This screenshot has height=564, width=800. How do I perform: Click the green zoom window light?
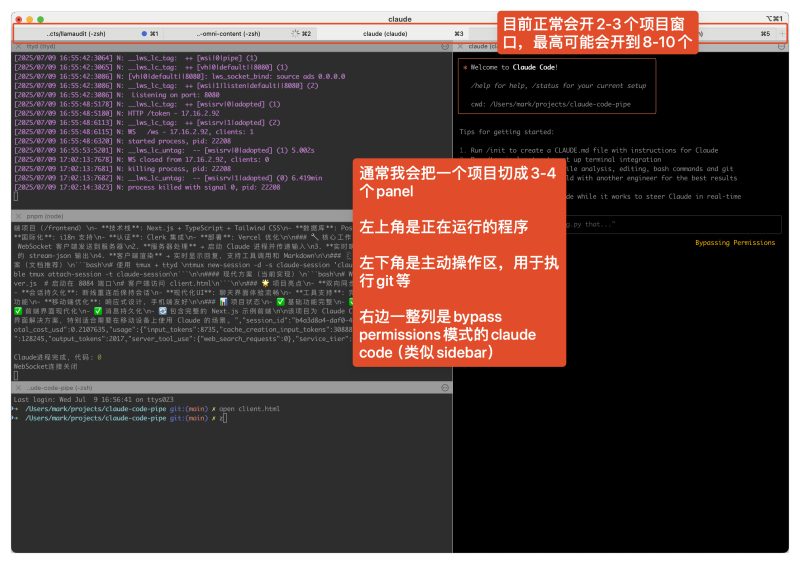point(40,19)
